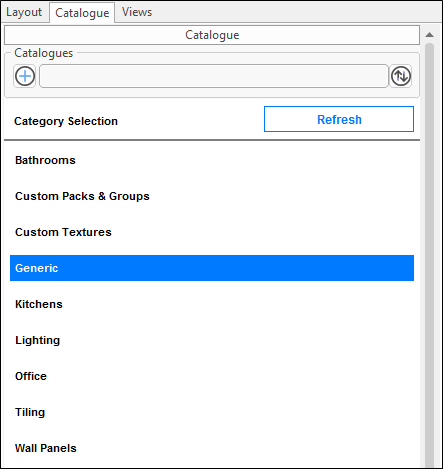The width and height of the screenshot is (443, 469).
Task: Open the Catalogues dropdown field
Action: click(214, 76)
